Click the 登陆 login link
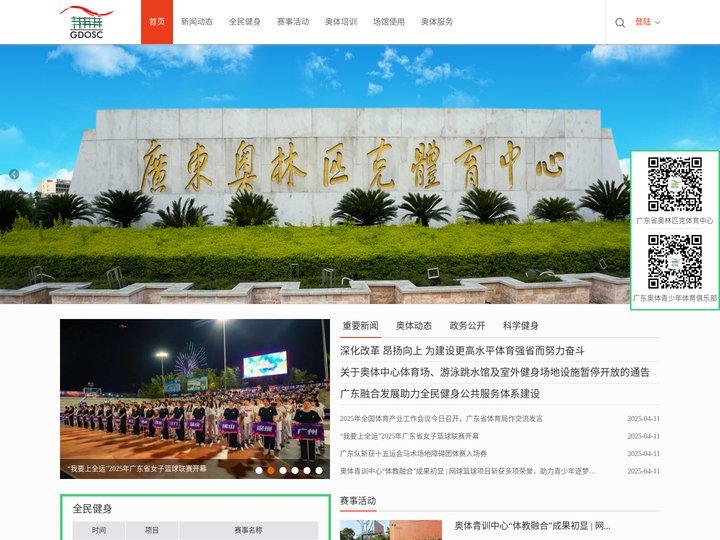The width and height of the screenshot is (720, 540). coord(643,22)
